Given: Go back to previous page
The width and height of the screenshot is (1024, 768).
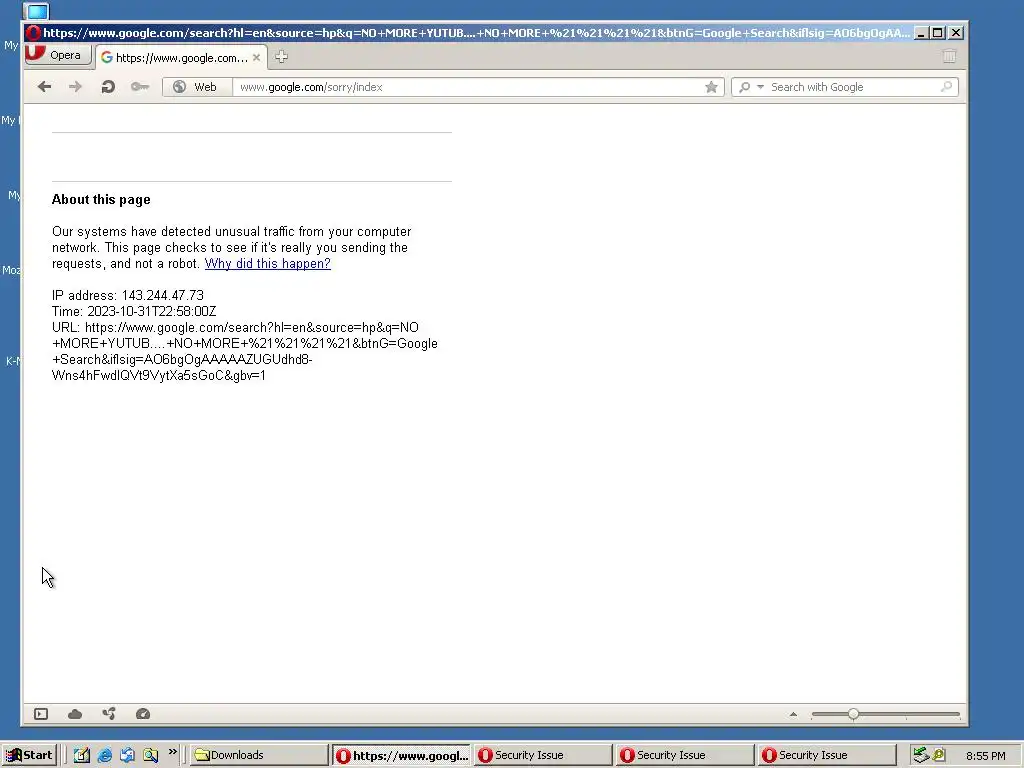Looking at the screenshot, I should click(x=44, y=87).
